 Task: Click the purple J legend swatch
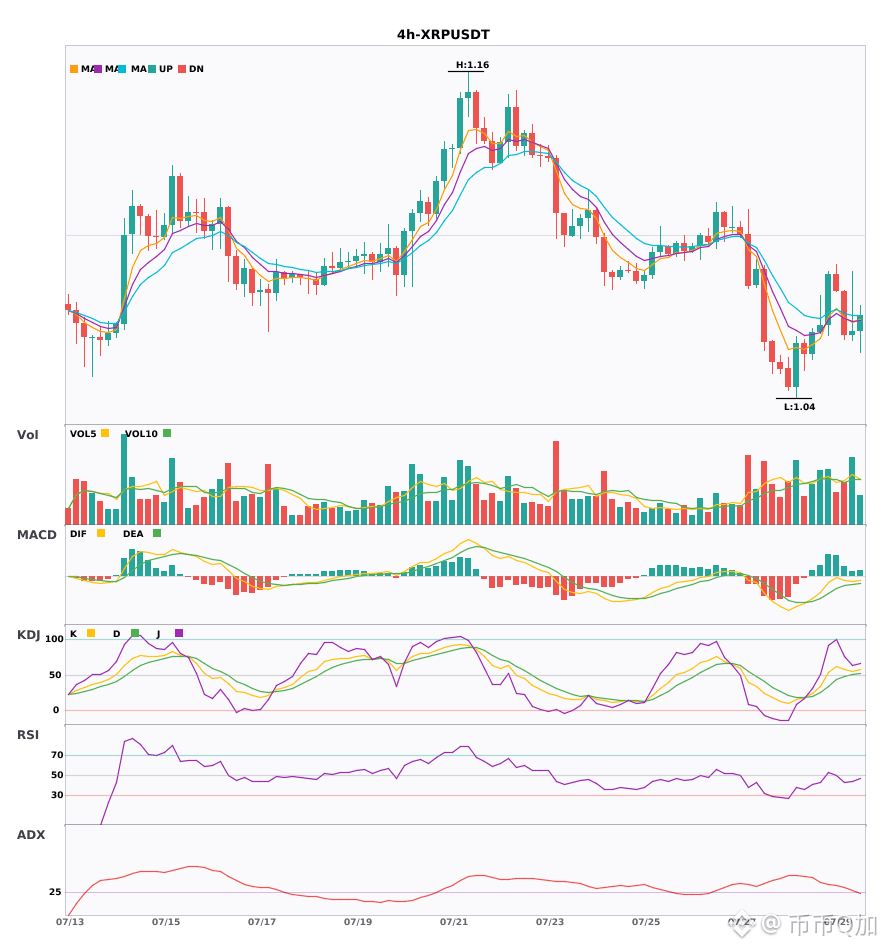179,633
